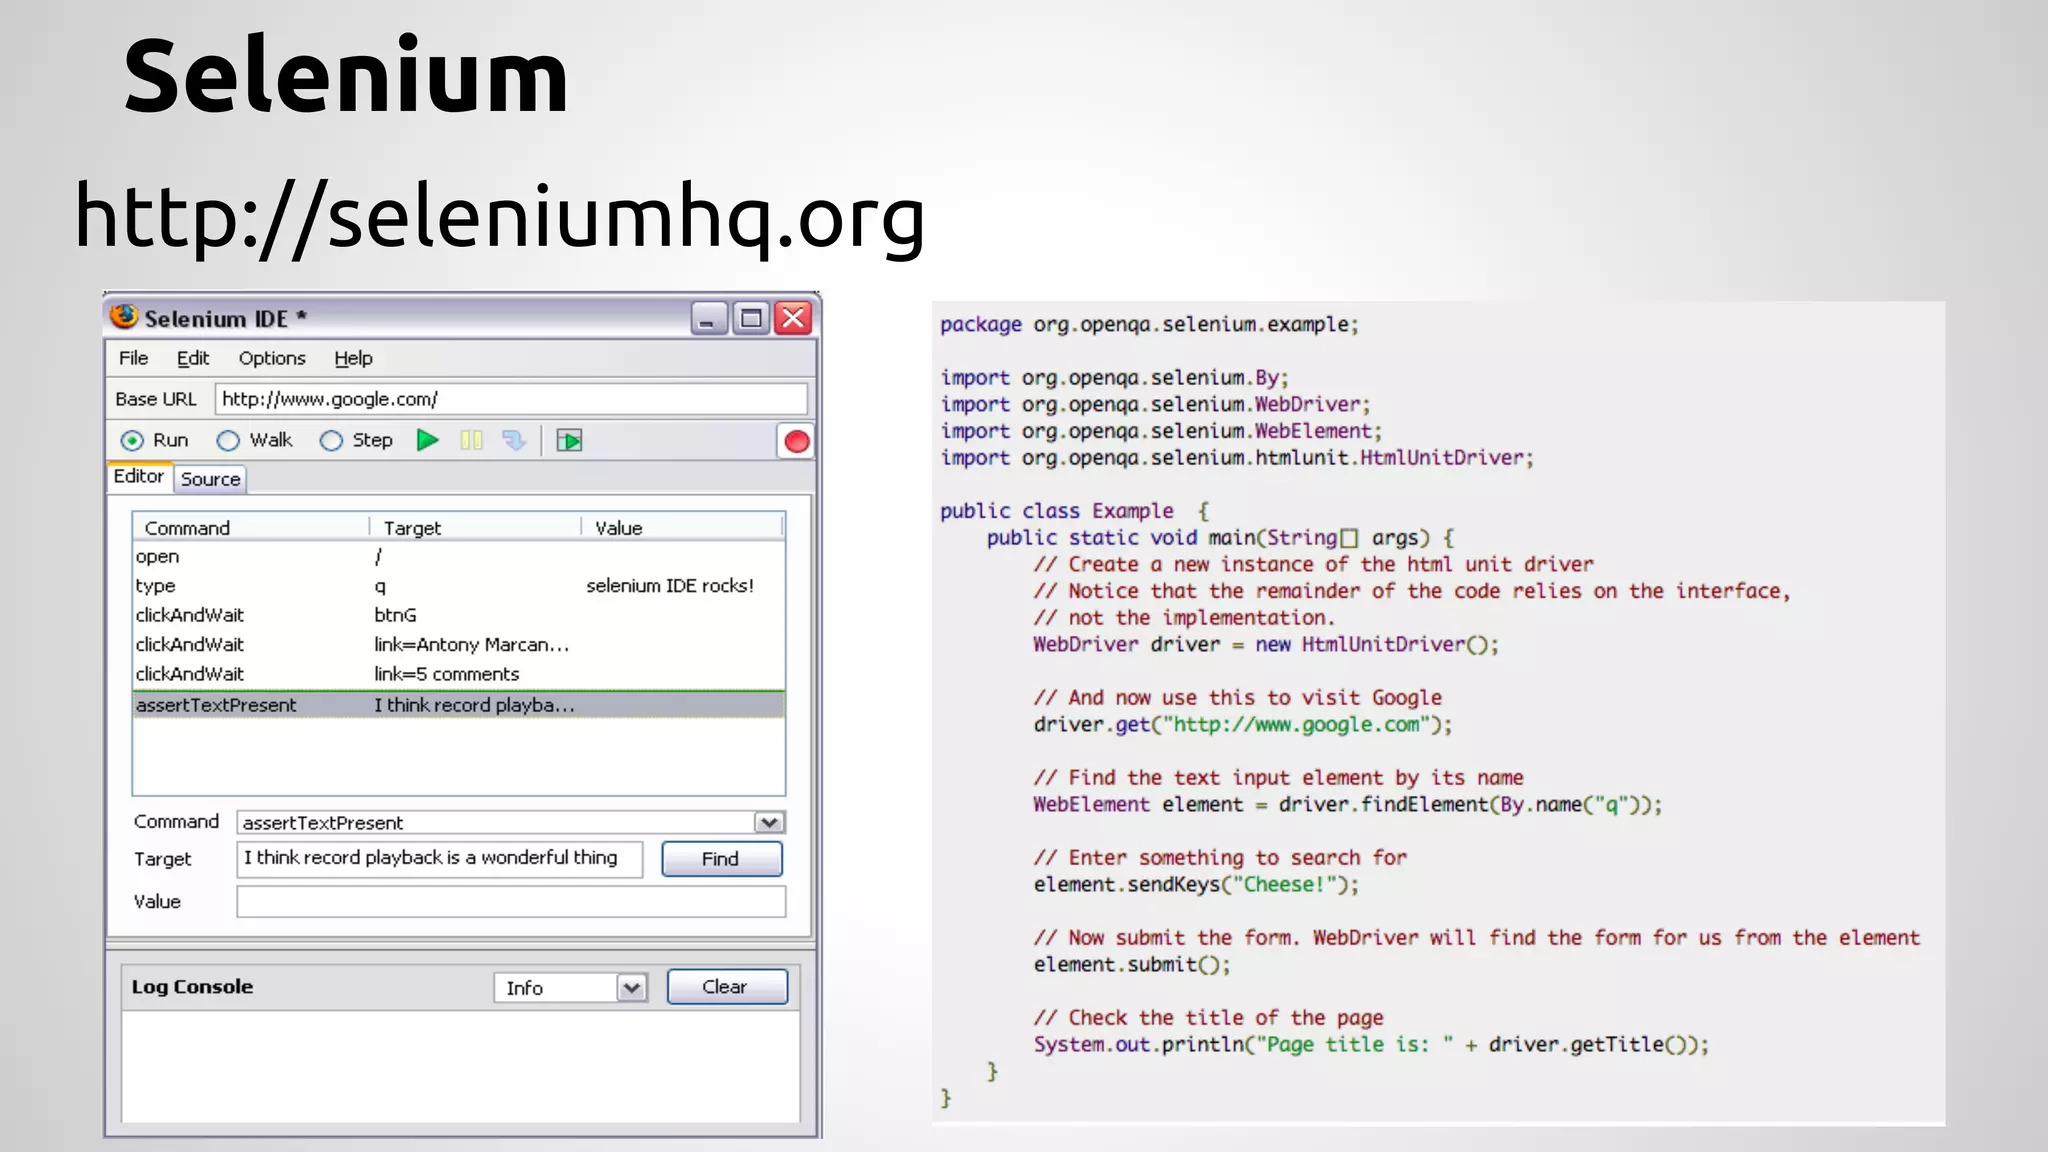Select the 'open' command row

click(x=459, y=557)
